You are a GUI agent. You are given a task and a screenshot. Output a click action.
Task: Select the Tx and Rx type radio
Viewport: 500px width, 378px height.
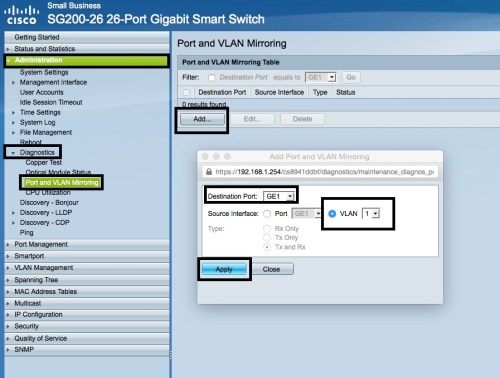[267, 247]
